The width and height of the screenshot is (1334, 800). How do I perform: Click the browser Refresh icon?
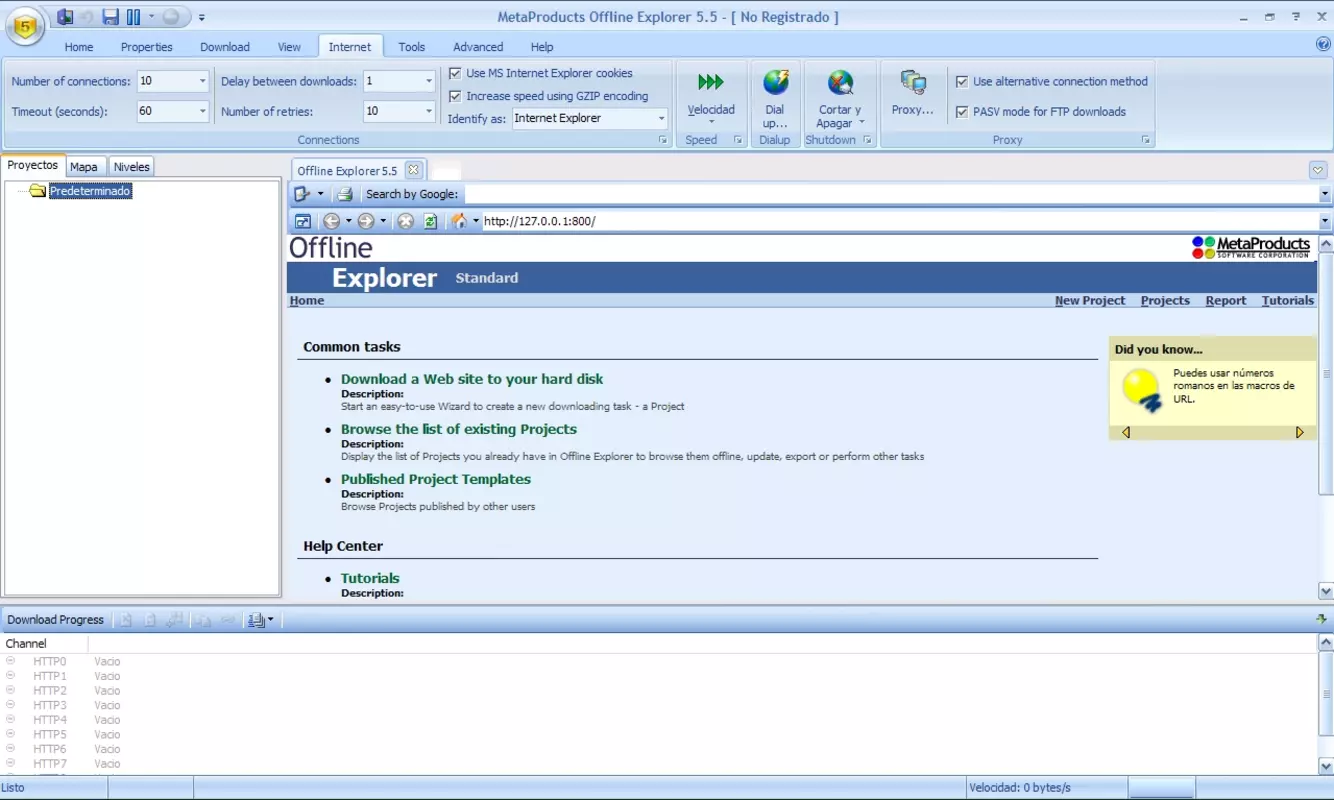pyautogui.click(x=430, y=221)
